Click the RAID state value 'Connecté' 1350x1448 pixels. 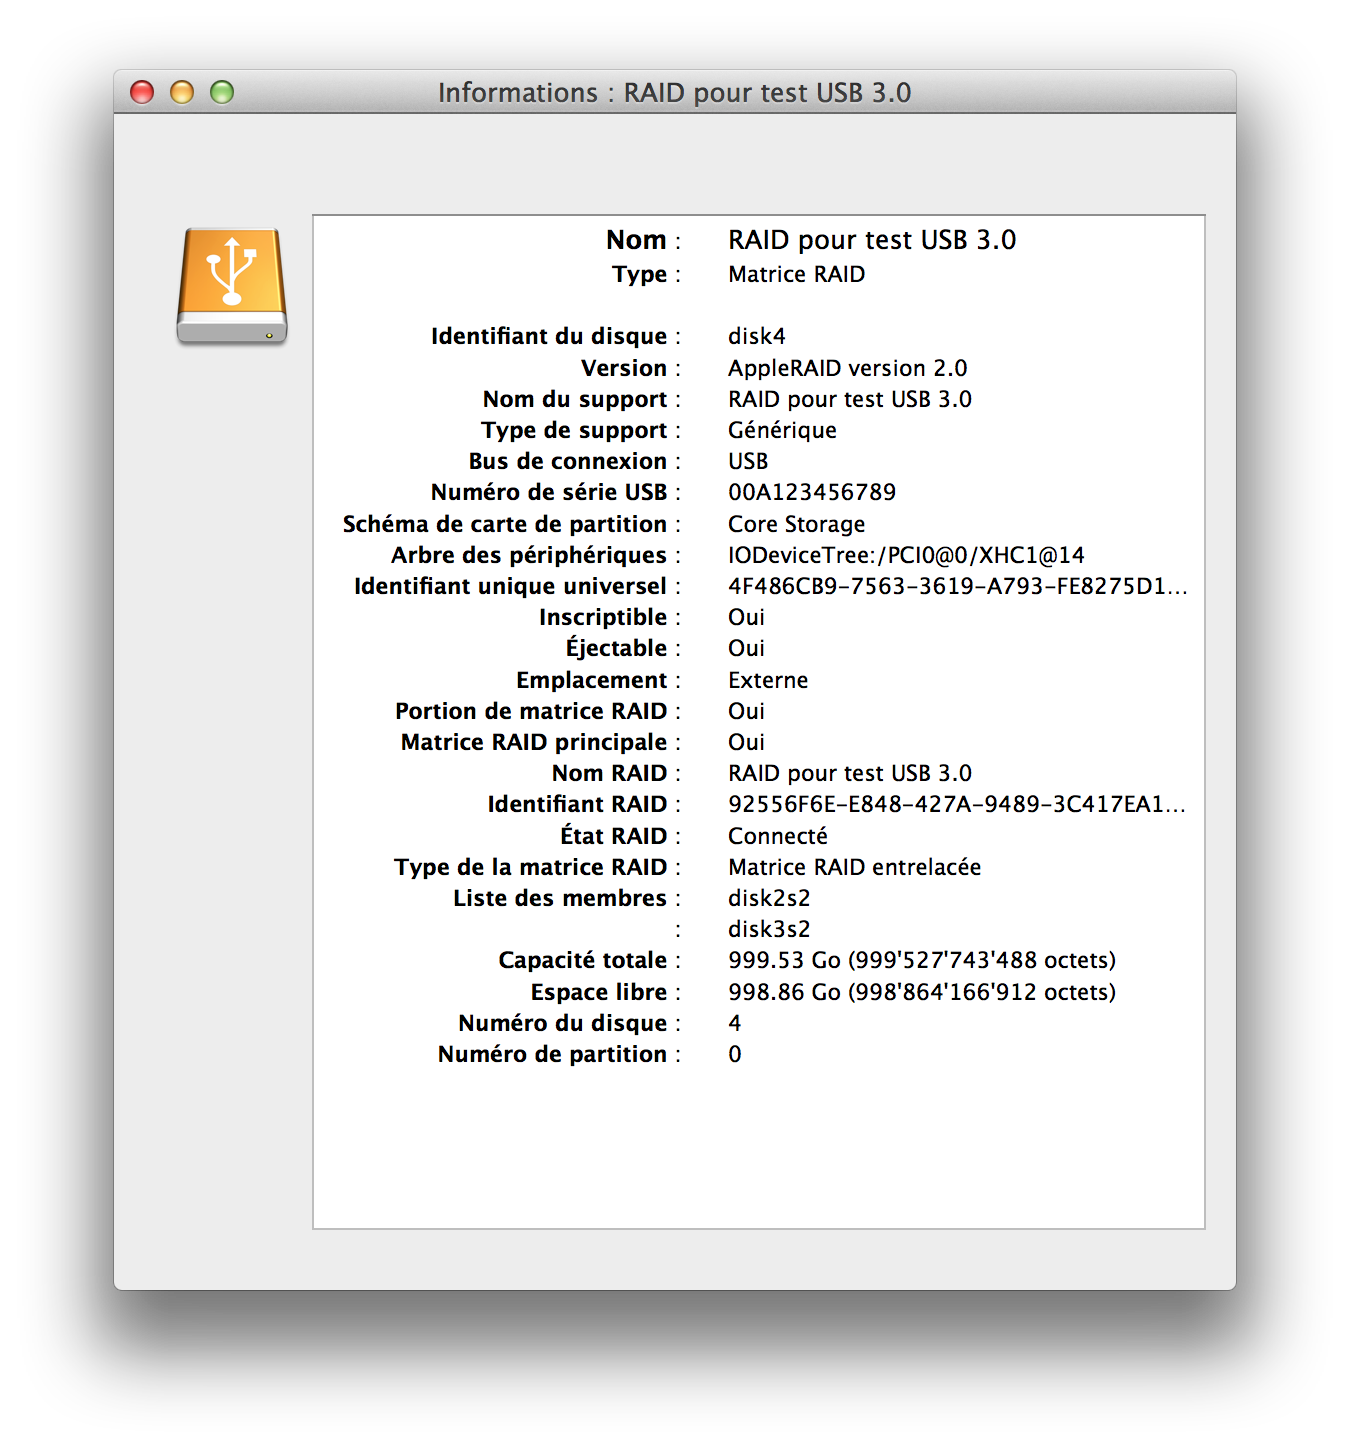point(777,836)
